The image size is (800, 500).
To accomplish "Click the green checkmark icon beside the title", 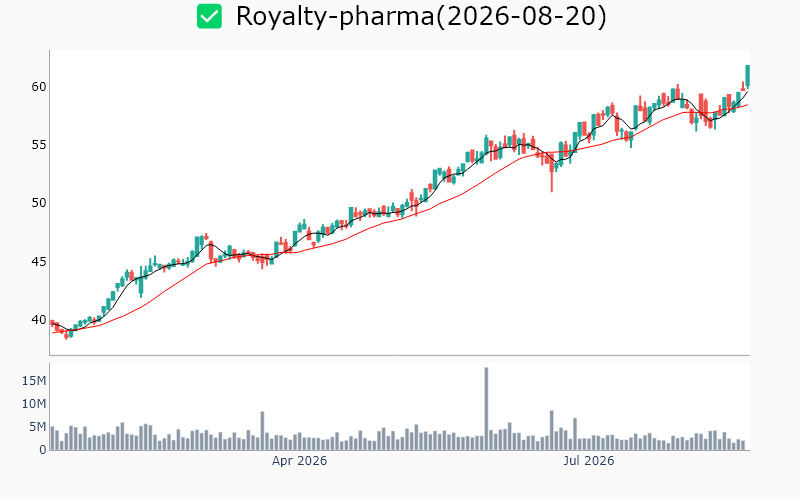I will 209,16.
